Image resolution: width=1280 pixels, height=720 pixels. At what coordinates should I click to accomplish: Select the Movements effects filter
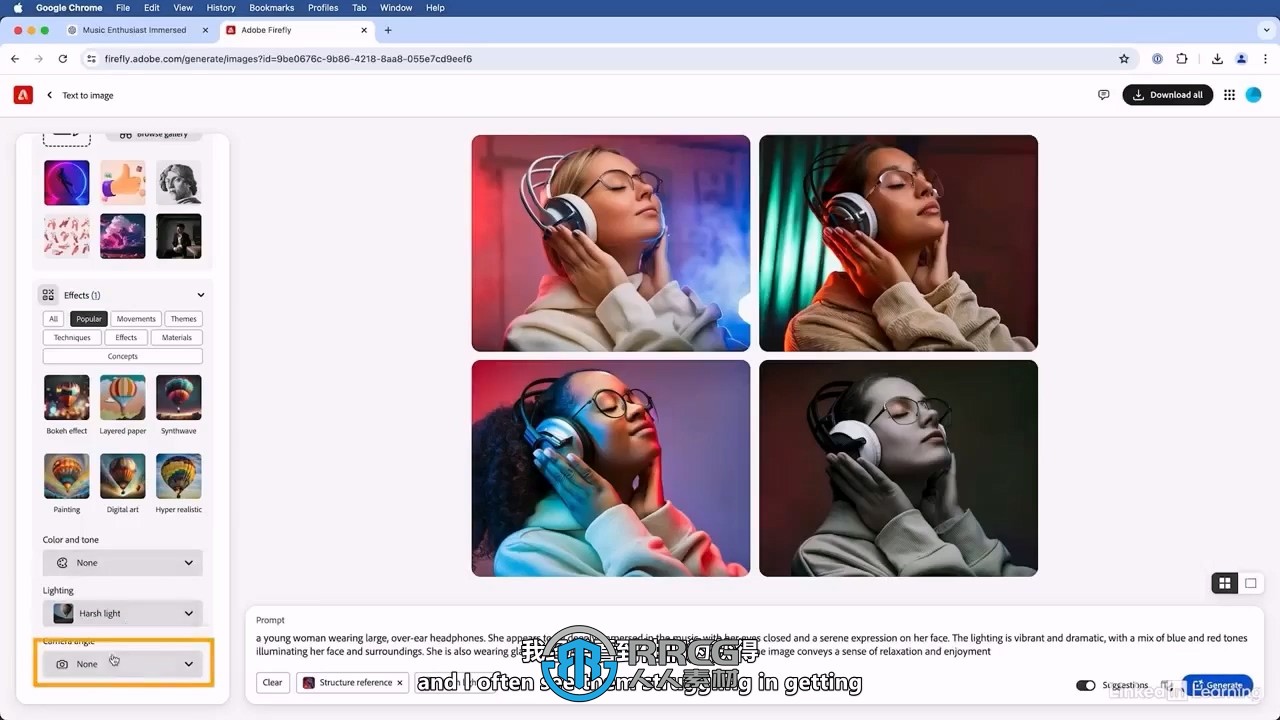(x=136, y=319)
